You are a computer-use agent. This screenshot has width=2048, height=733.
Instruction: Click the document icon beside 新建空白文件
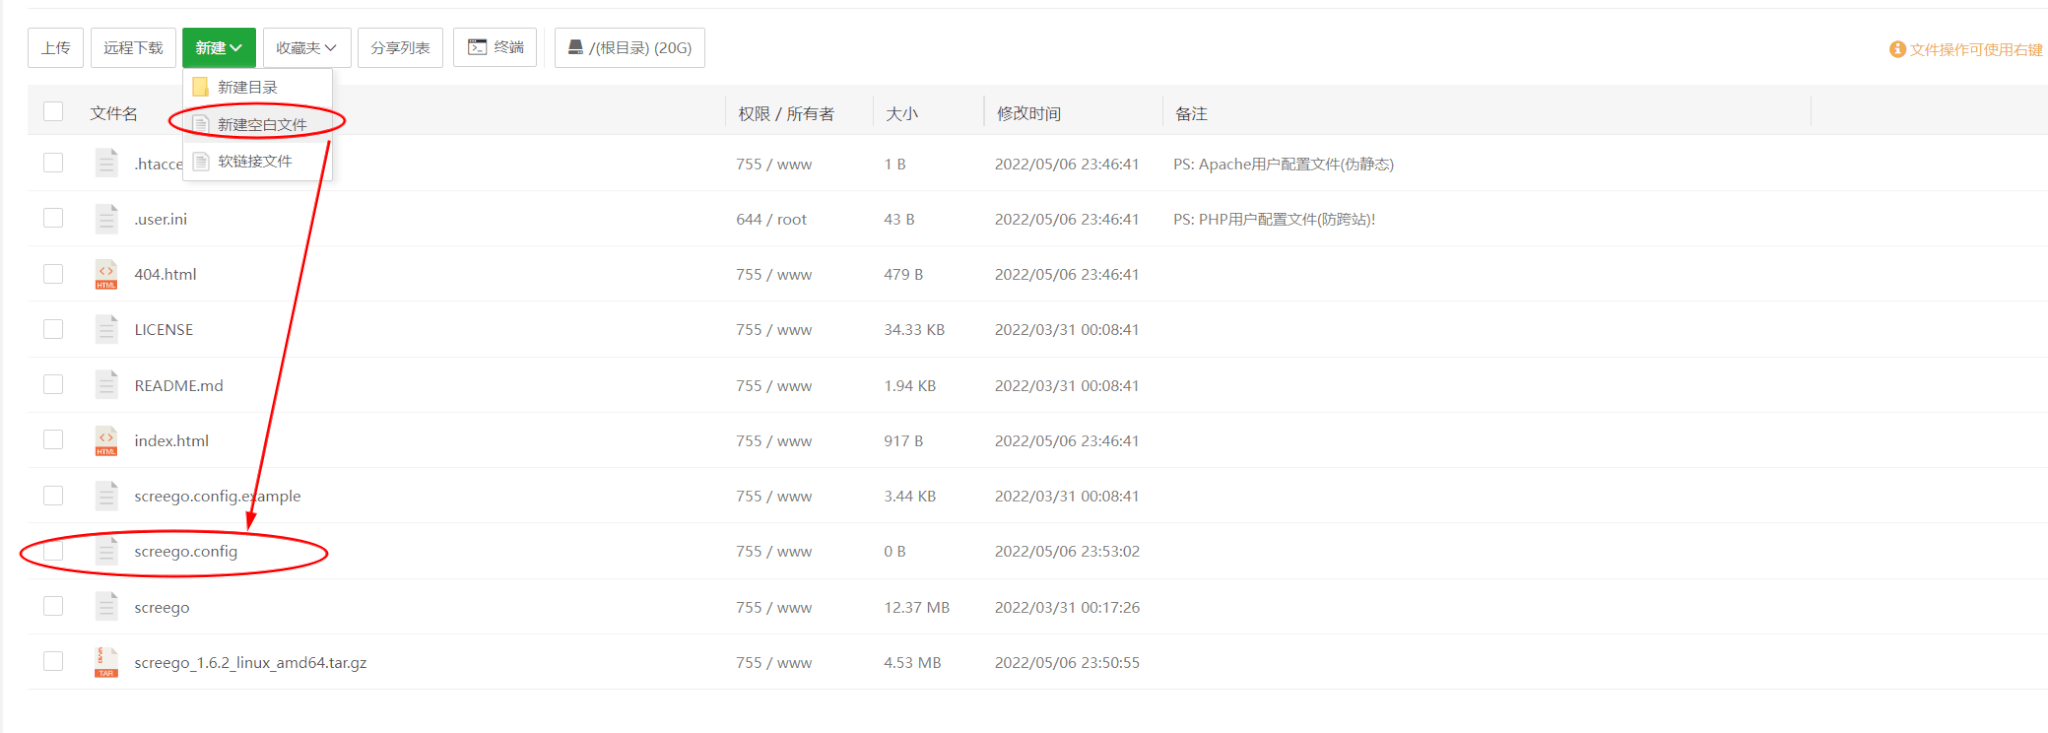(200, 124)
